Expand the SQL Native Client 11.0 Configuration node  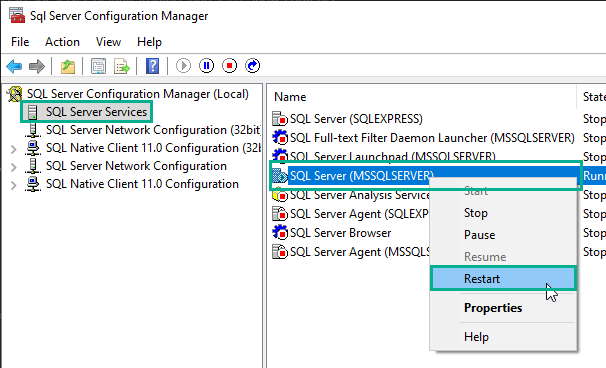[14, 185]
